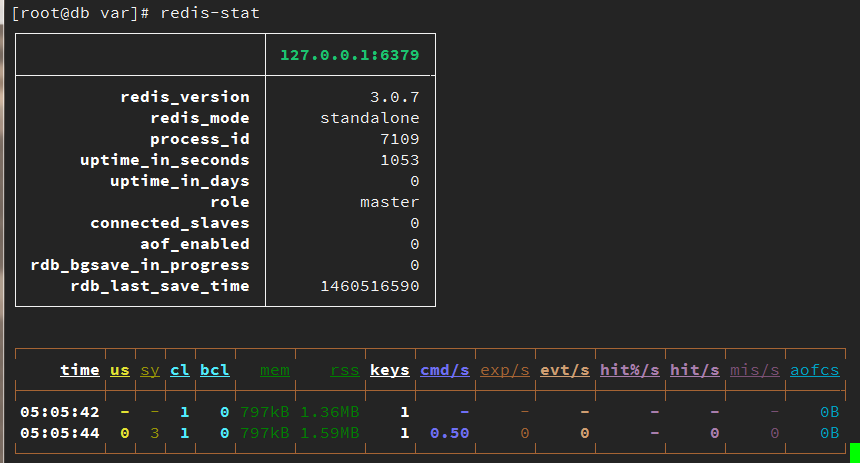Click the exp/s column header
Image resolution: width=860 pixels, height=463 pixels.
(x=505, y=370)
